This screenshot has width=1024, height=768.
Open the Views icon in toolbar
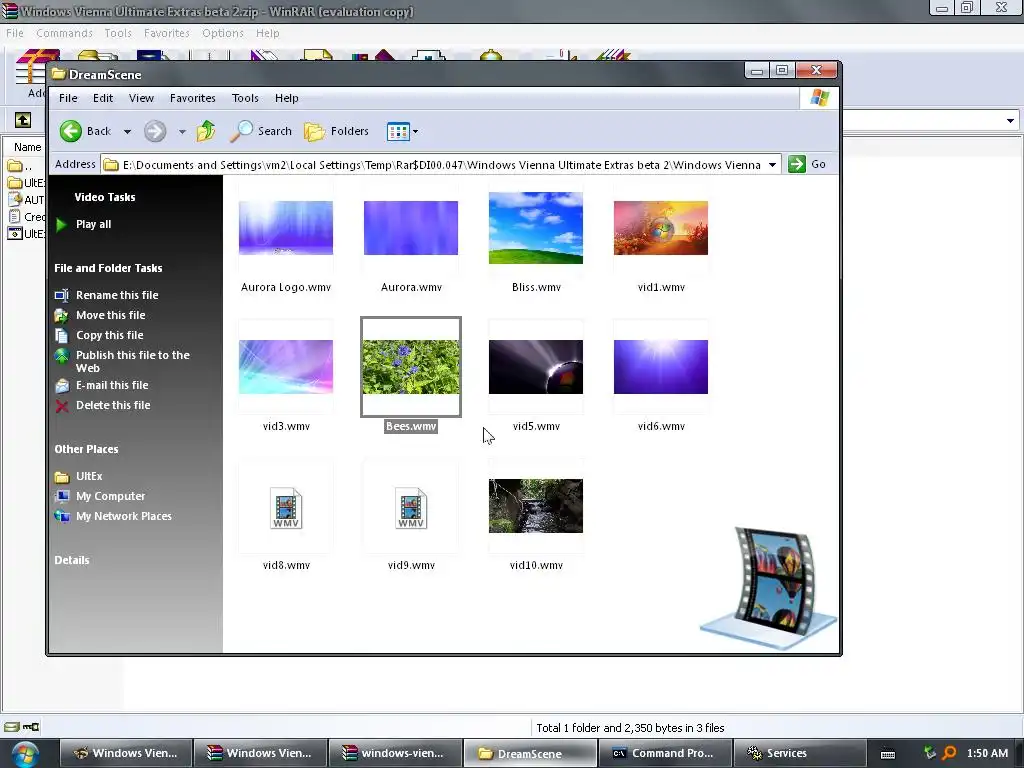[398, 131]
